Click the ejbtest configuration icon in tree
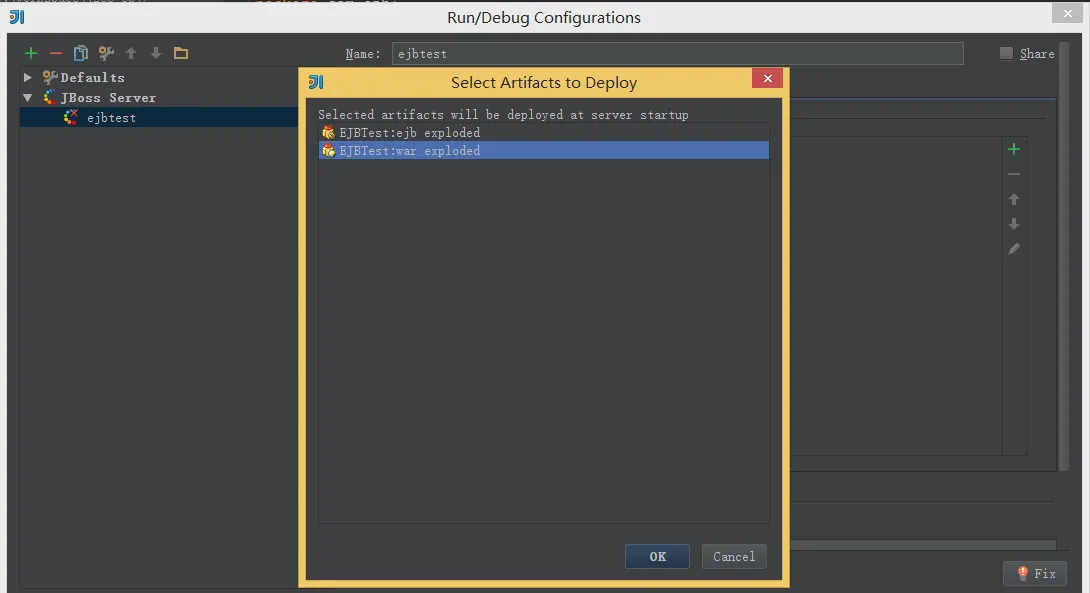Screen dimensions: 1090x593 click(71, 117)
